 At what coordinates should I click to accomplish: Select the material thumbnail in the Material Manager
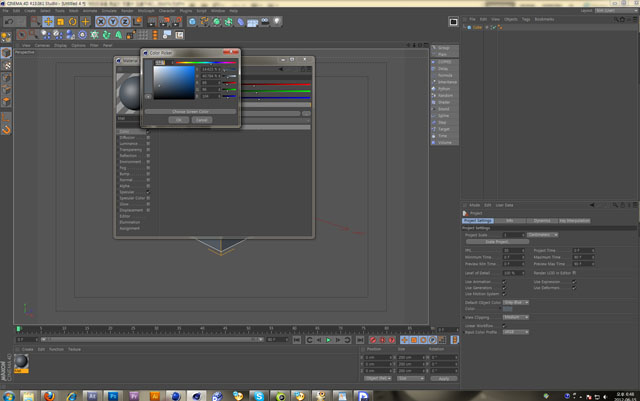tap(21, 361)
